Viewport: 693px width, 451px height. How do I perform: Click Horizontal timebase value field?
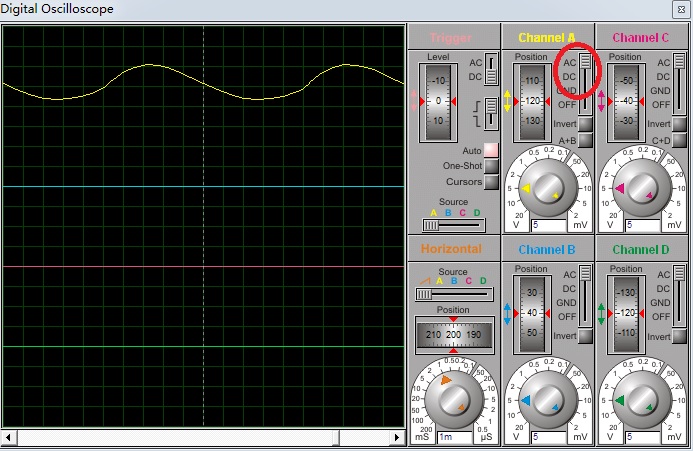tap(453, 437)
